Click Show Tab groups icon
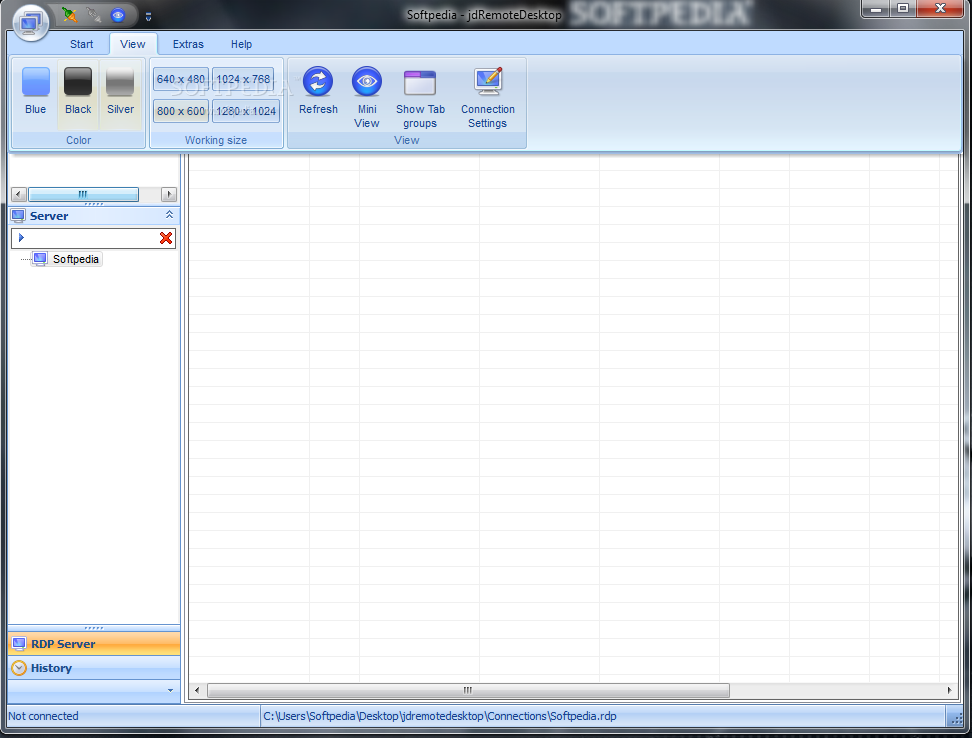Viewport: 972px width, 738px height. pyautogui.click(x=420, y=82)
